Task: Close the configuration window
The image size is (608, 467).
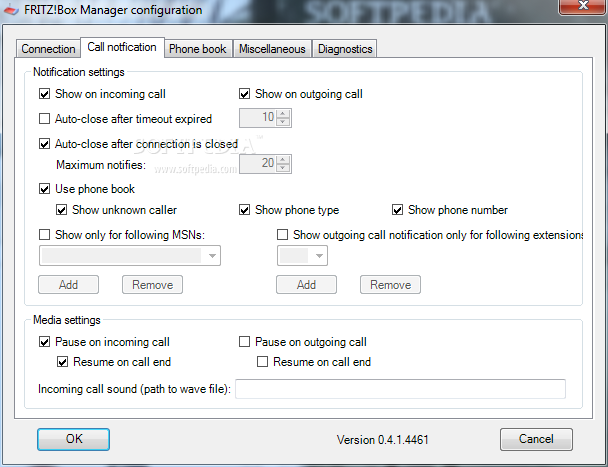Action: point(582,6)
